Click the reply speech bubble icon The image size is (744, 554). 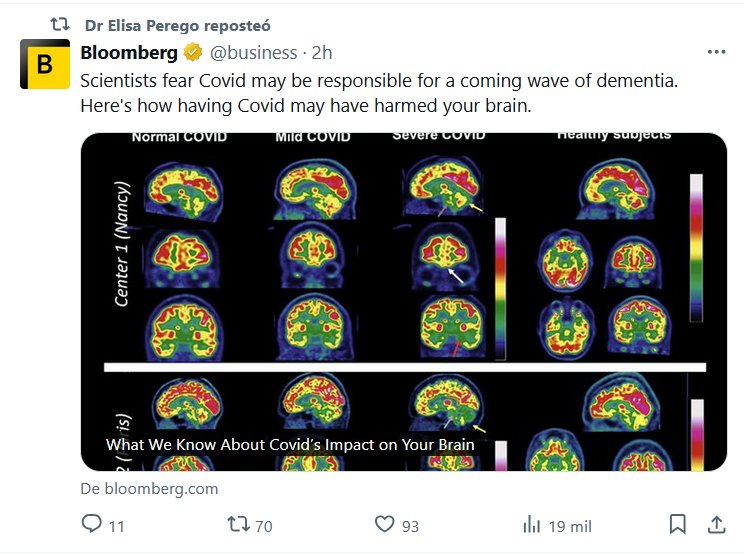pyautogui.click(x=92, y=524)
